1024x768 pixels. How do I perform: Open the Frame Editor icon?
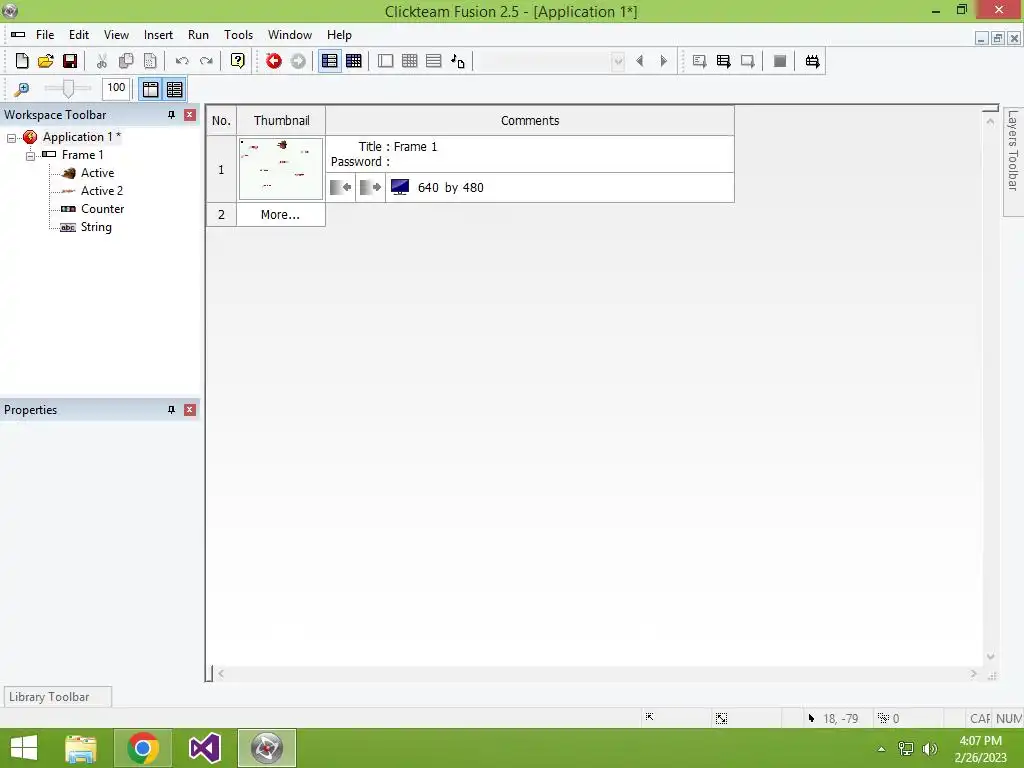tap(385, 61)
